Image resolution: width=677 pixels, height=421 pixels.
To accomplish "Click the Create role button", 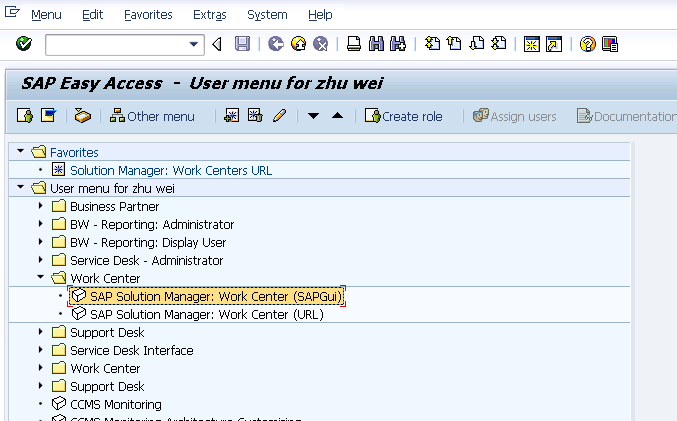I will [x=404, y=116].
